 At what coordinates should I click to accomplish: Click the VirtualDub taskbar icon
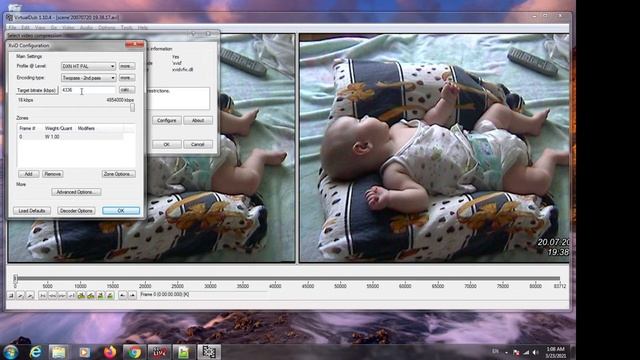coord(209,352)
